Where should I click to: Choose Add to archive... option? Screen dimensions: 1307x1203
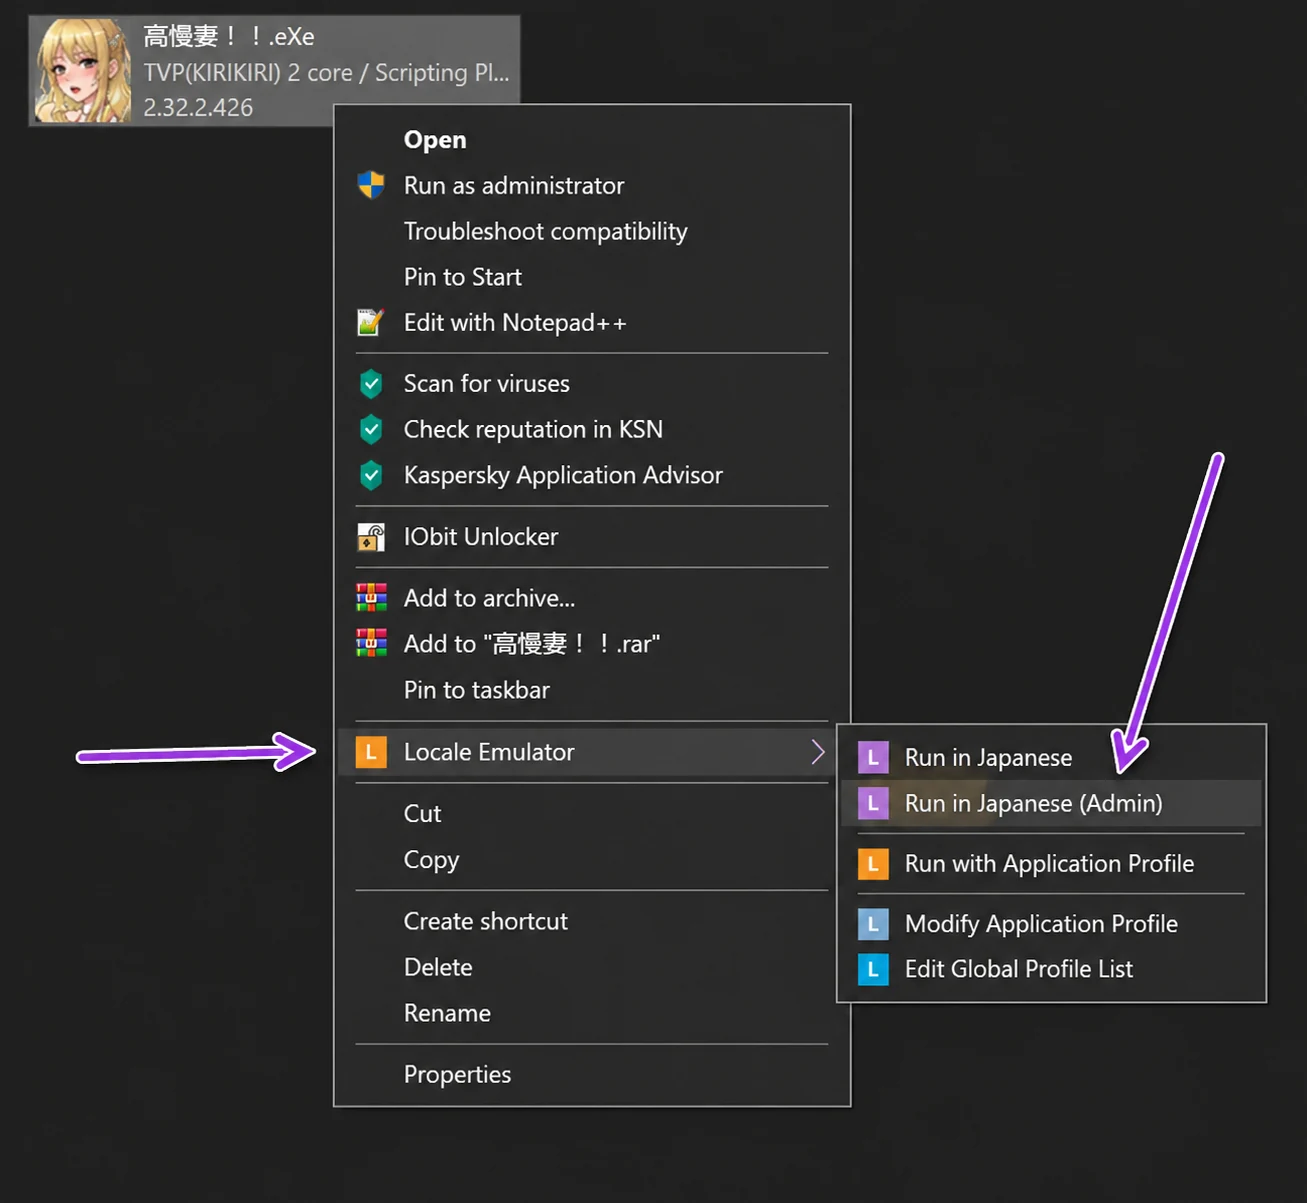(x=592, y=598)
